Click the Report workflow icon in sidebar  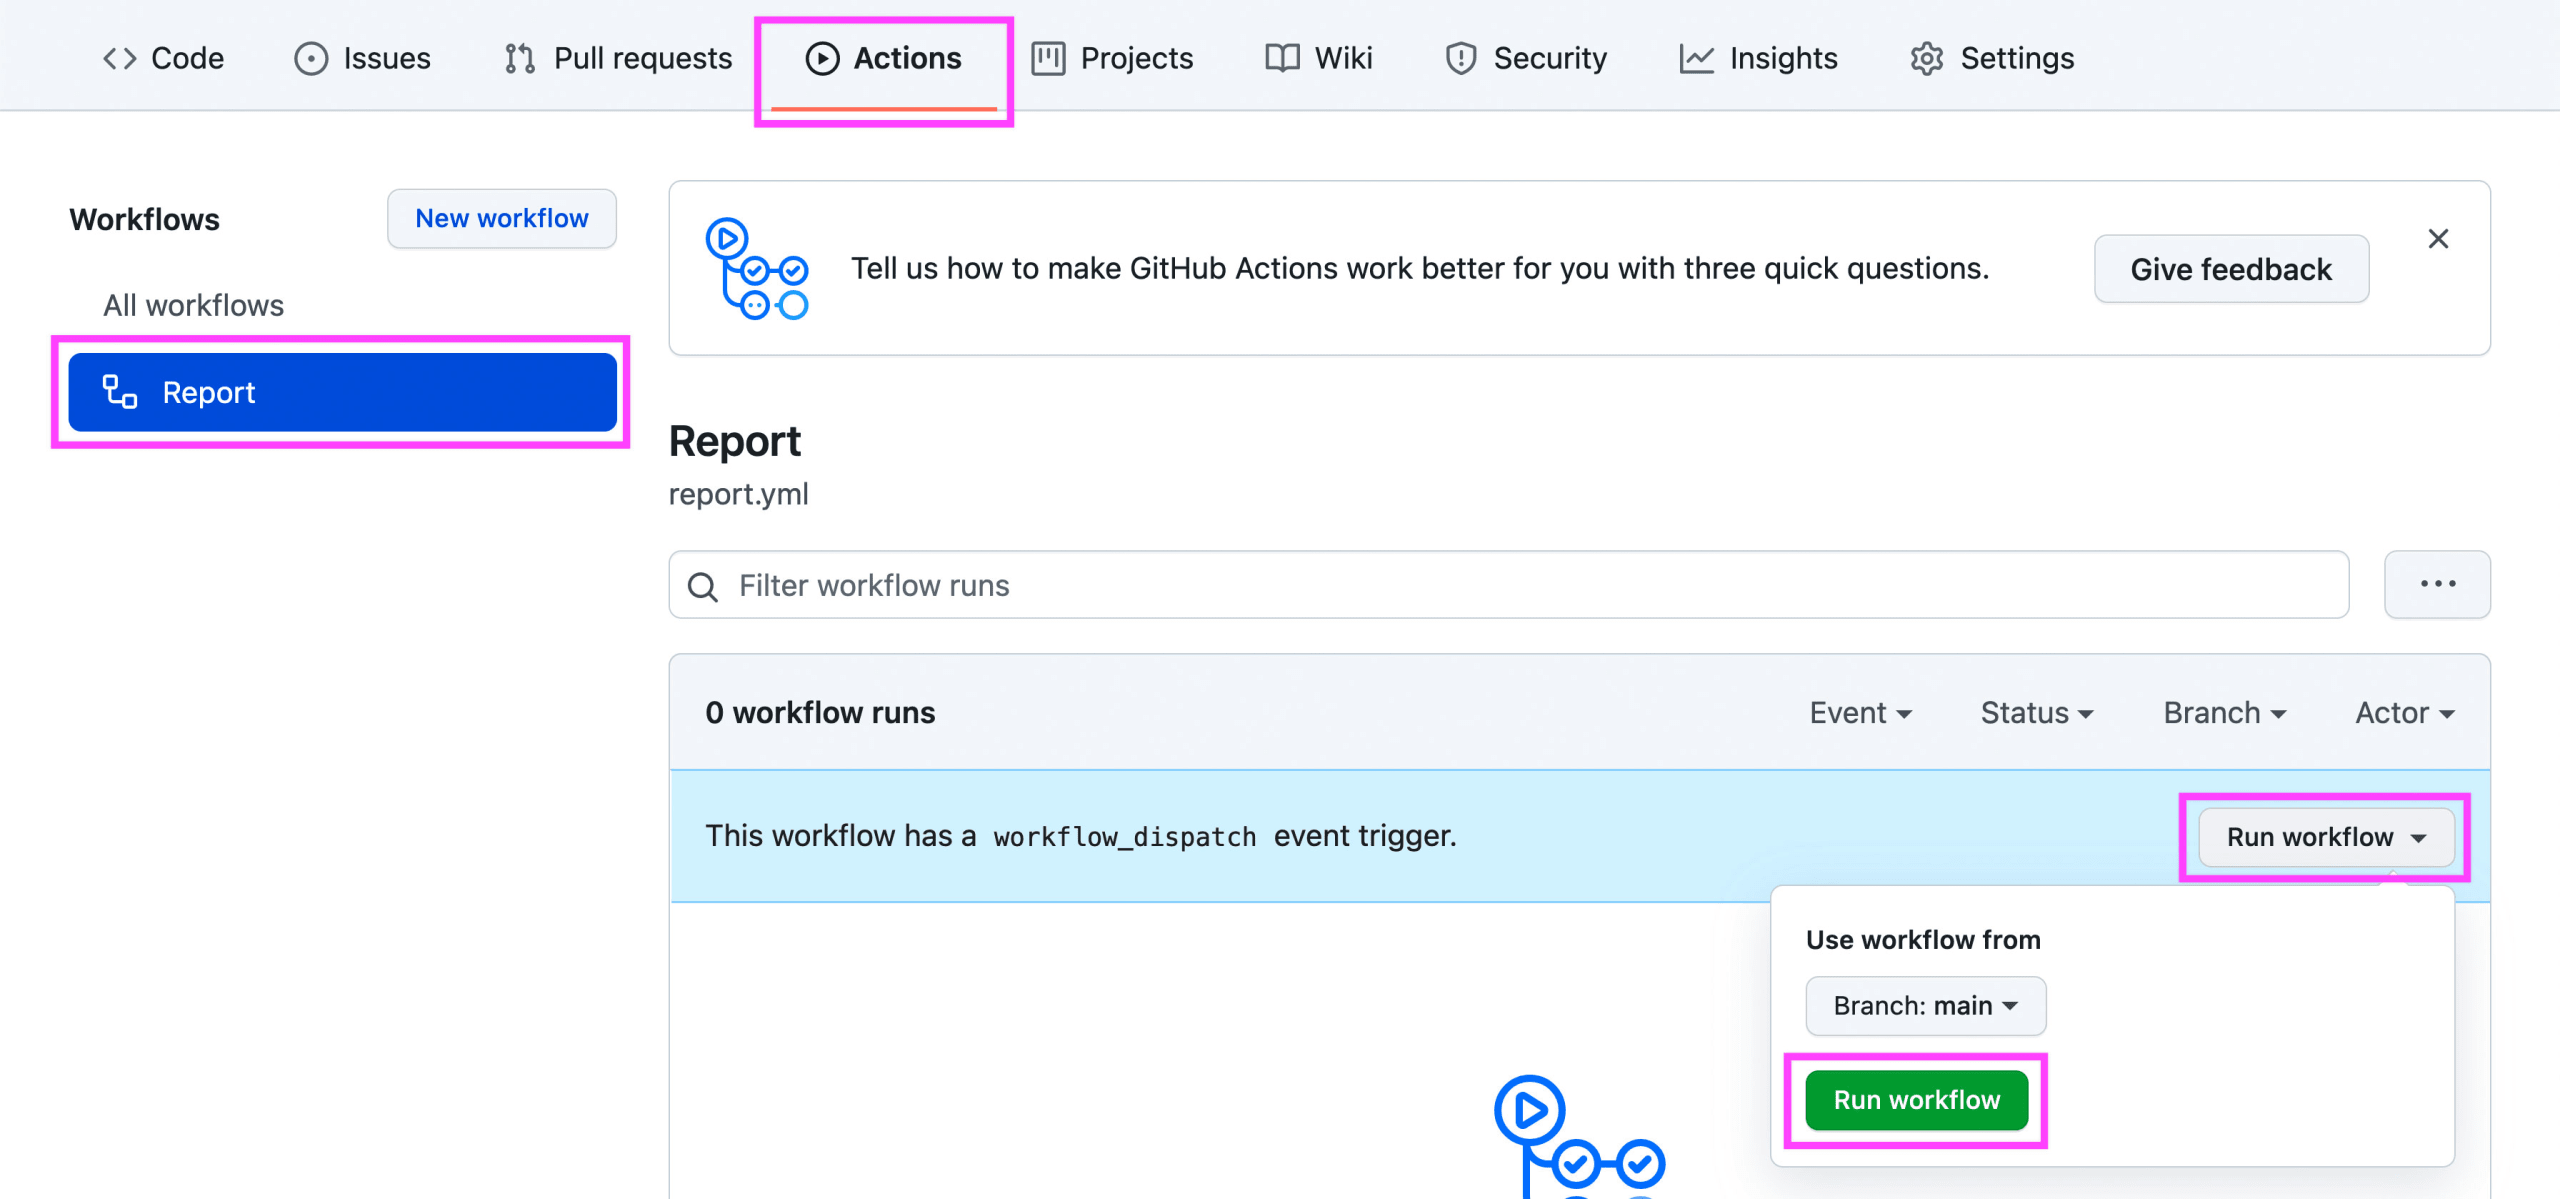(120, 392)
